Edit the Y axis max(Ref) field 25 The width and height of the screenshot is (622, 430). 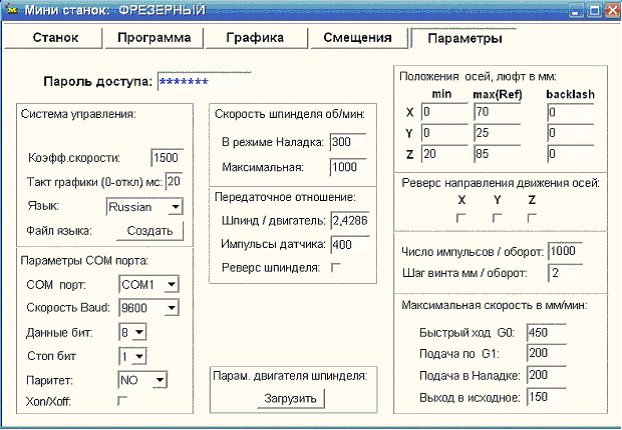click(x=497, y=133)
